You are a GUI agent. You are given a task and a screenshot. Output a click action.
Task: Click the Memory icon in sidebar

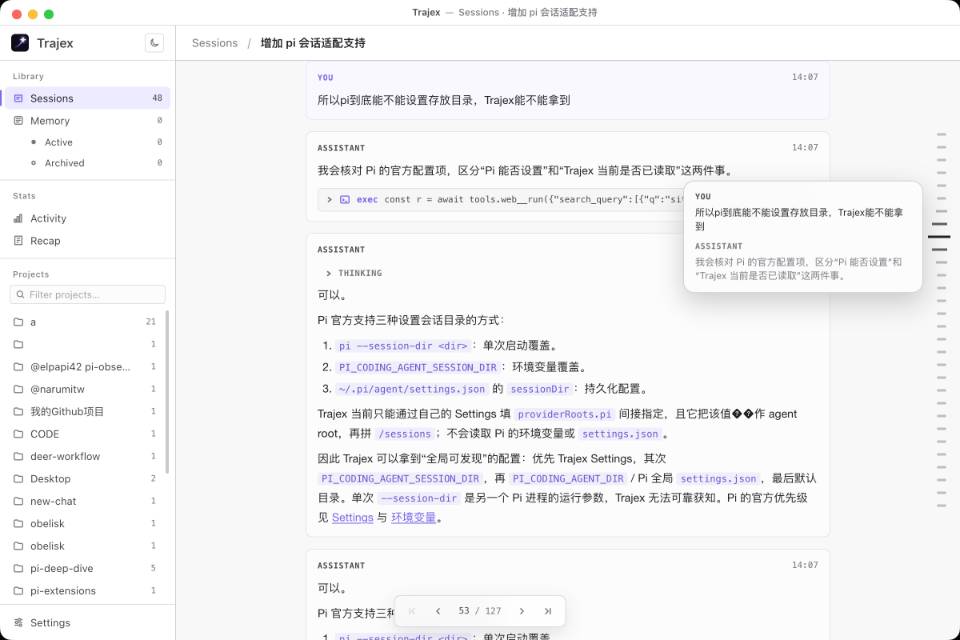click(x=18, y=121)
